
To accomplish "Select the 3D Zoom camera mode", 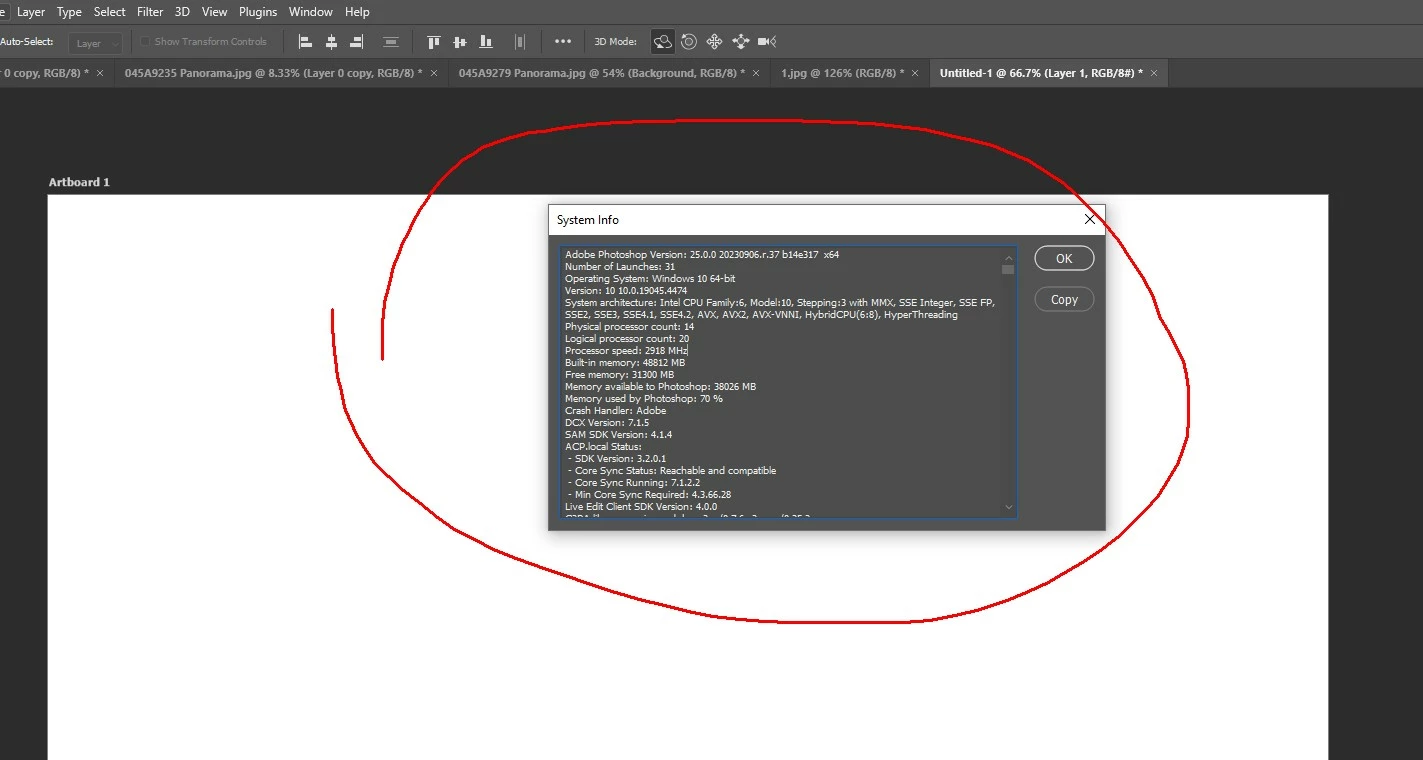I will tap(767, 42).
